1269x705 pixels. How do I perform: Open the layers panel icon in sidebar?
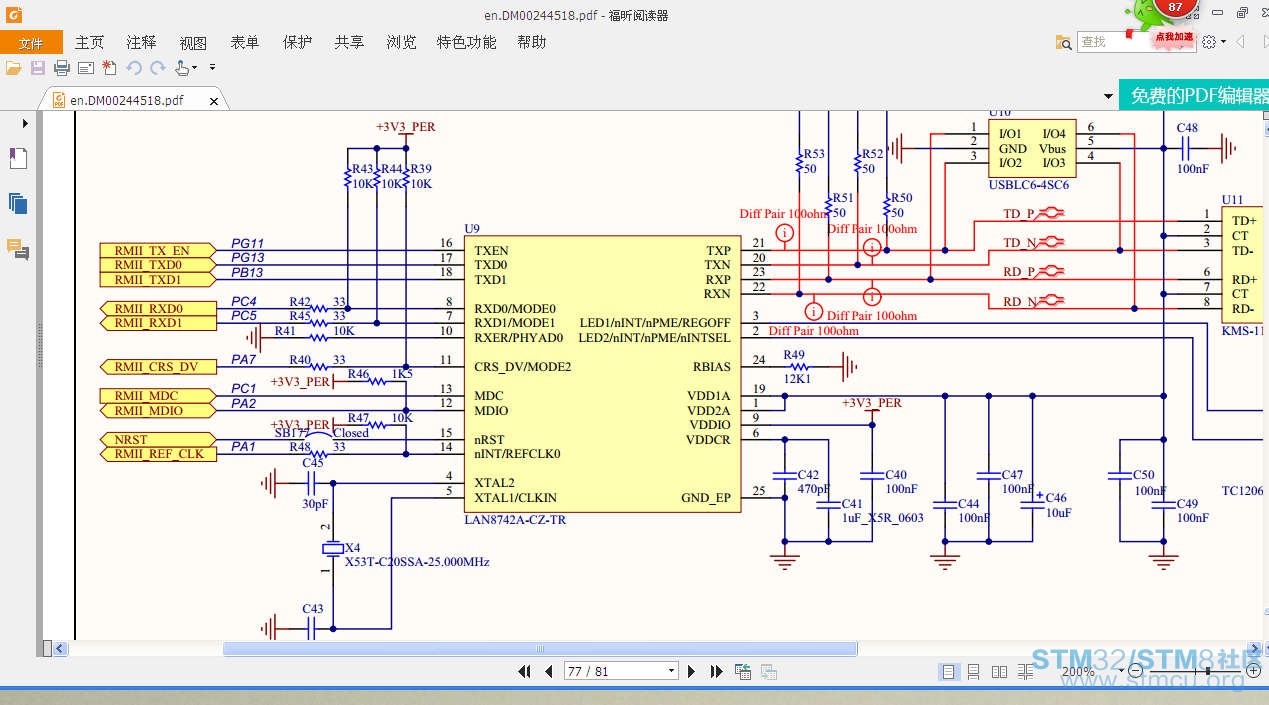coord(18,203)
